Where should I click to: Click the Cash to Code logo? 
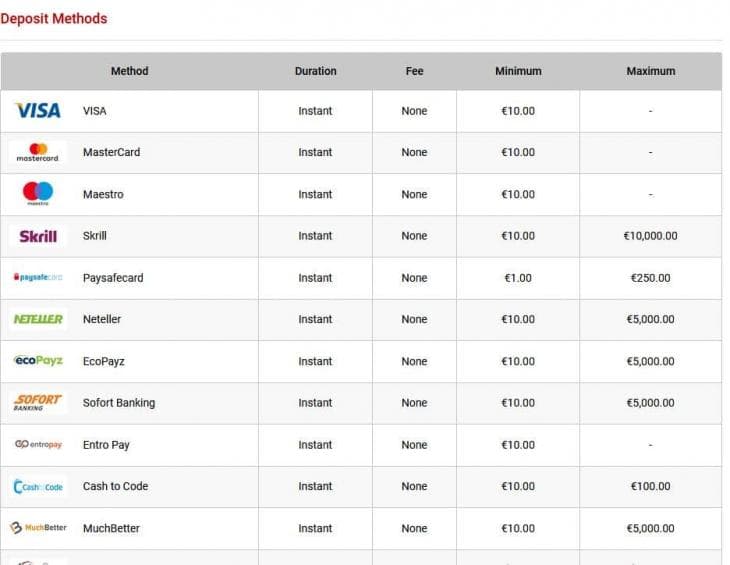pyautogui.click(x=38, y=486)
